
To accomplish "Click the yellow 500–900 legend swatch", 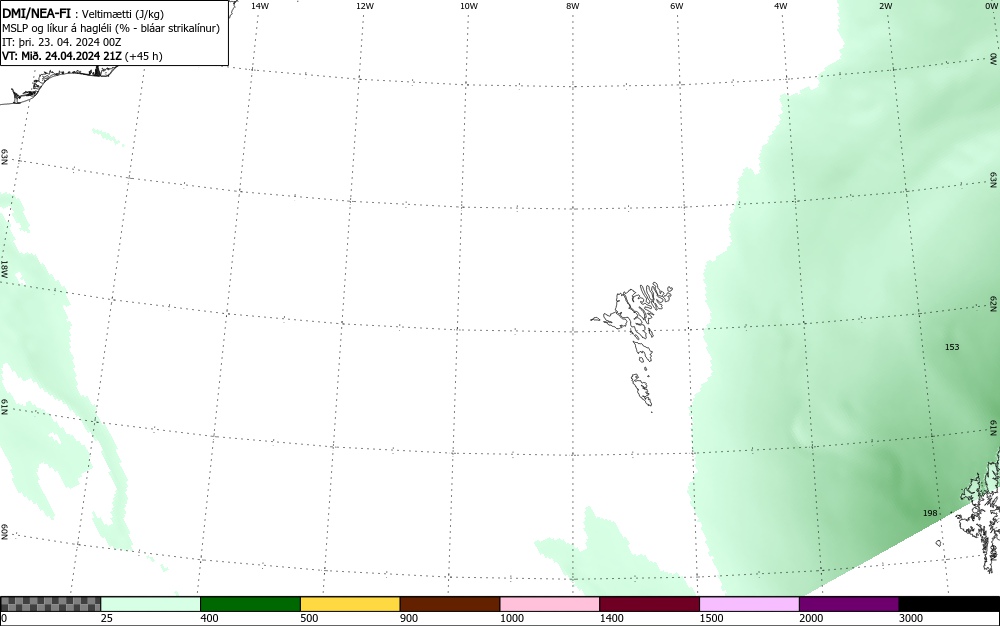I will [350, 604].
